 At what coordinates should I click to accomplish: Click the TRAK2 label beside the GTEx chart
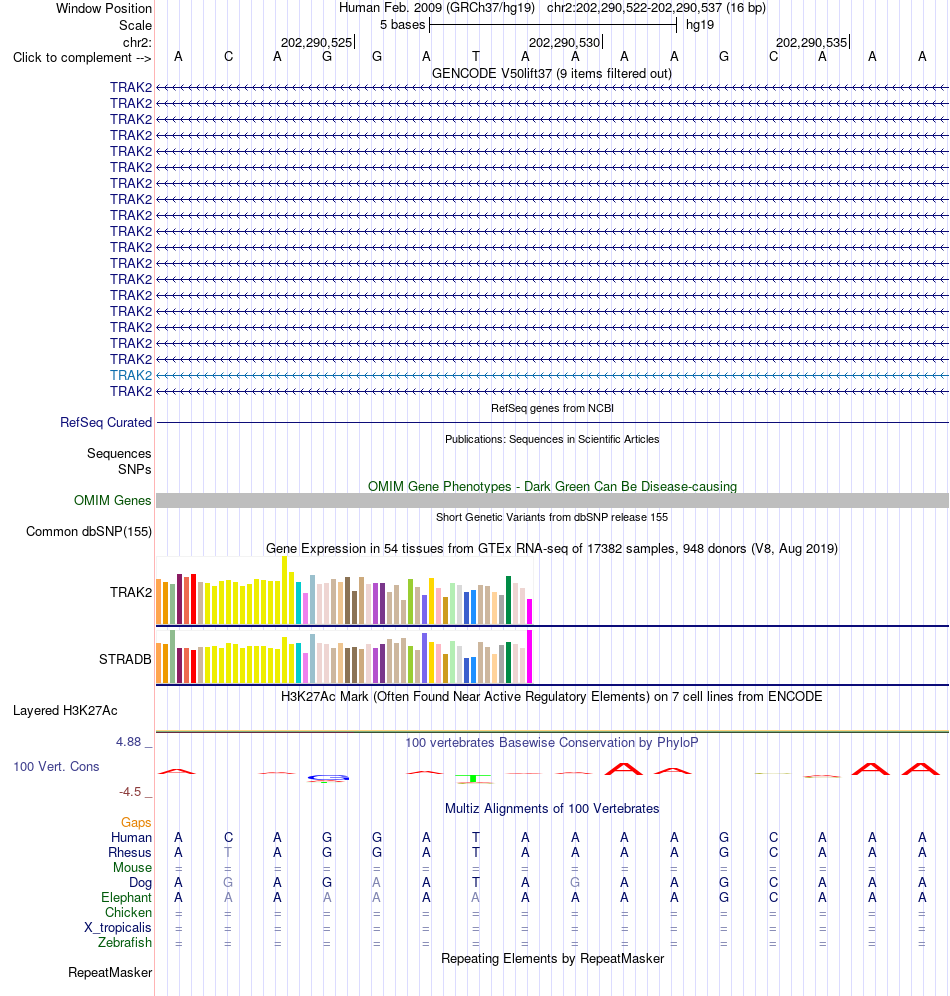(131, 593)
